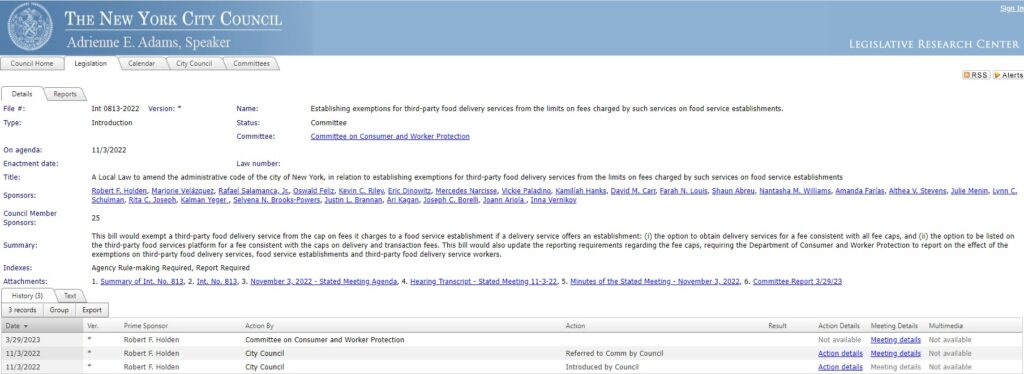Image resolution: width=1024 pixels, height=374 pixels.
Task: Open sponsor David M. Carr link
Action: pyautogui.click(x=633, y=191)
